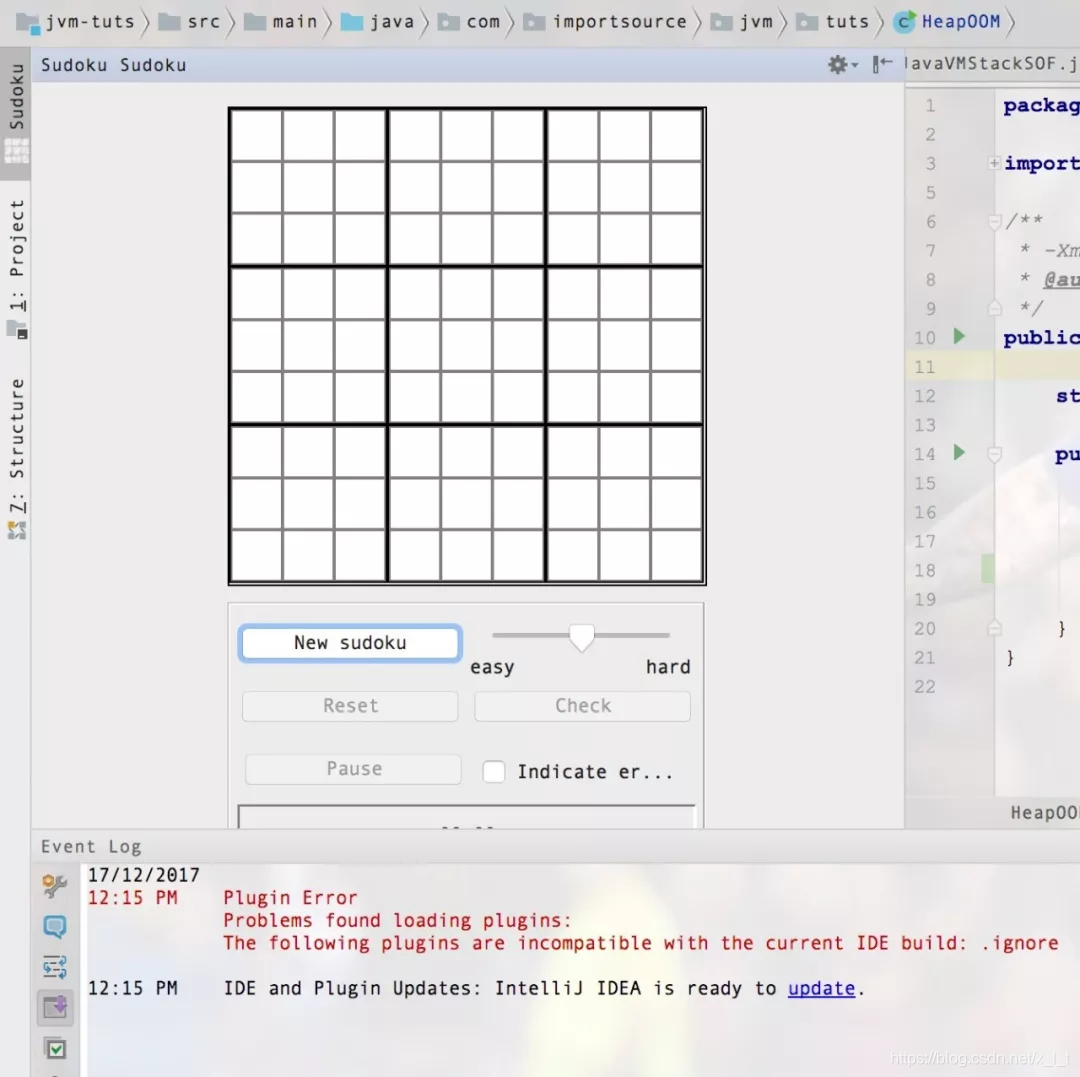This screenshot has width=1080, height=1077.
Task: Click the update link in Event Log
Action: pos(821,988)
